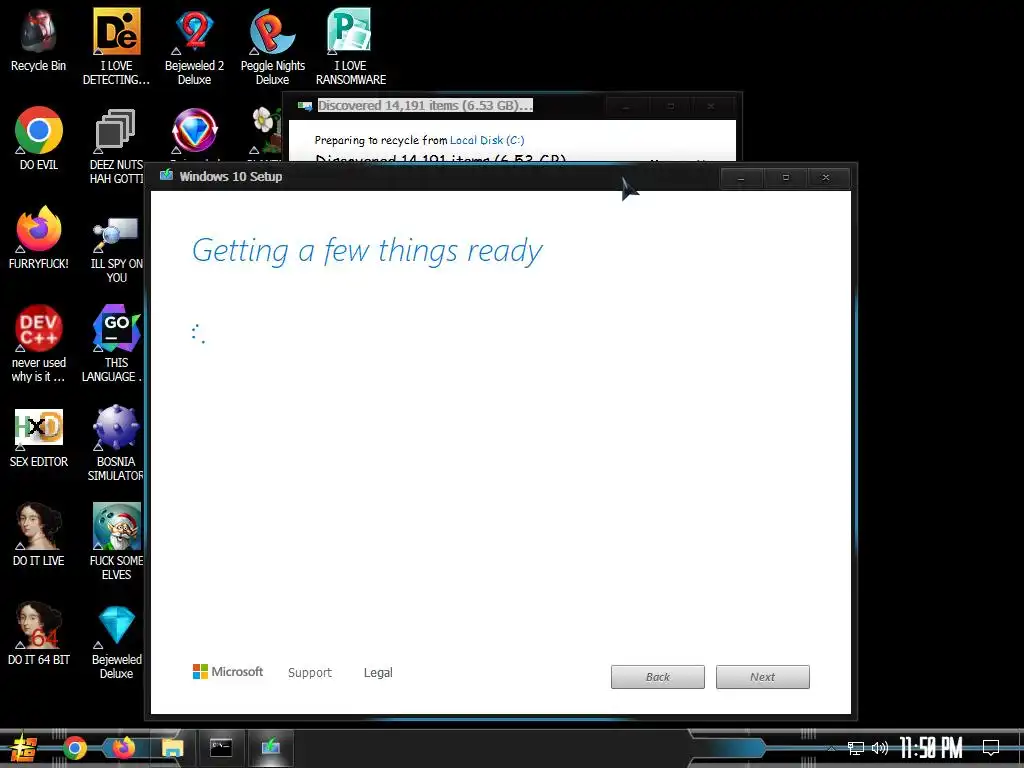
Task: Click the Microsoft logo in Setup footer
Action: pyautogui.click(x=227, y=672)
